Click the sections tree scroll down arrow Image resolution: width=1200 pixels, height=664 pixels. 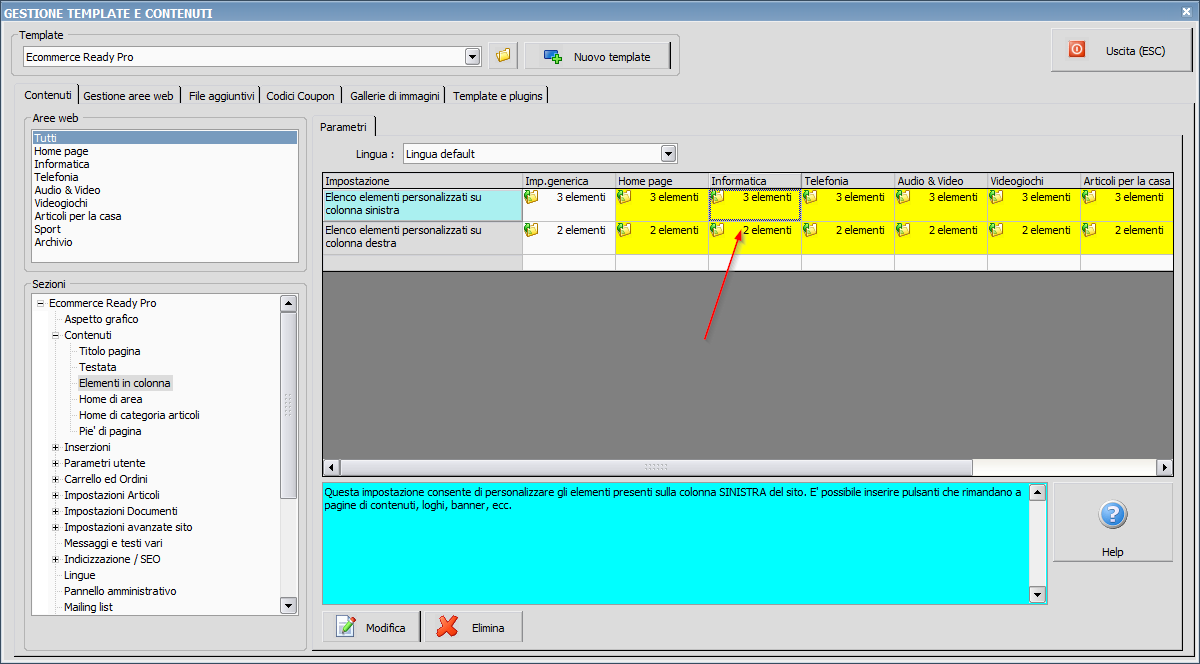(x=289, y=606)
